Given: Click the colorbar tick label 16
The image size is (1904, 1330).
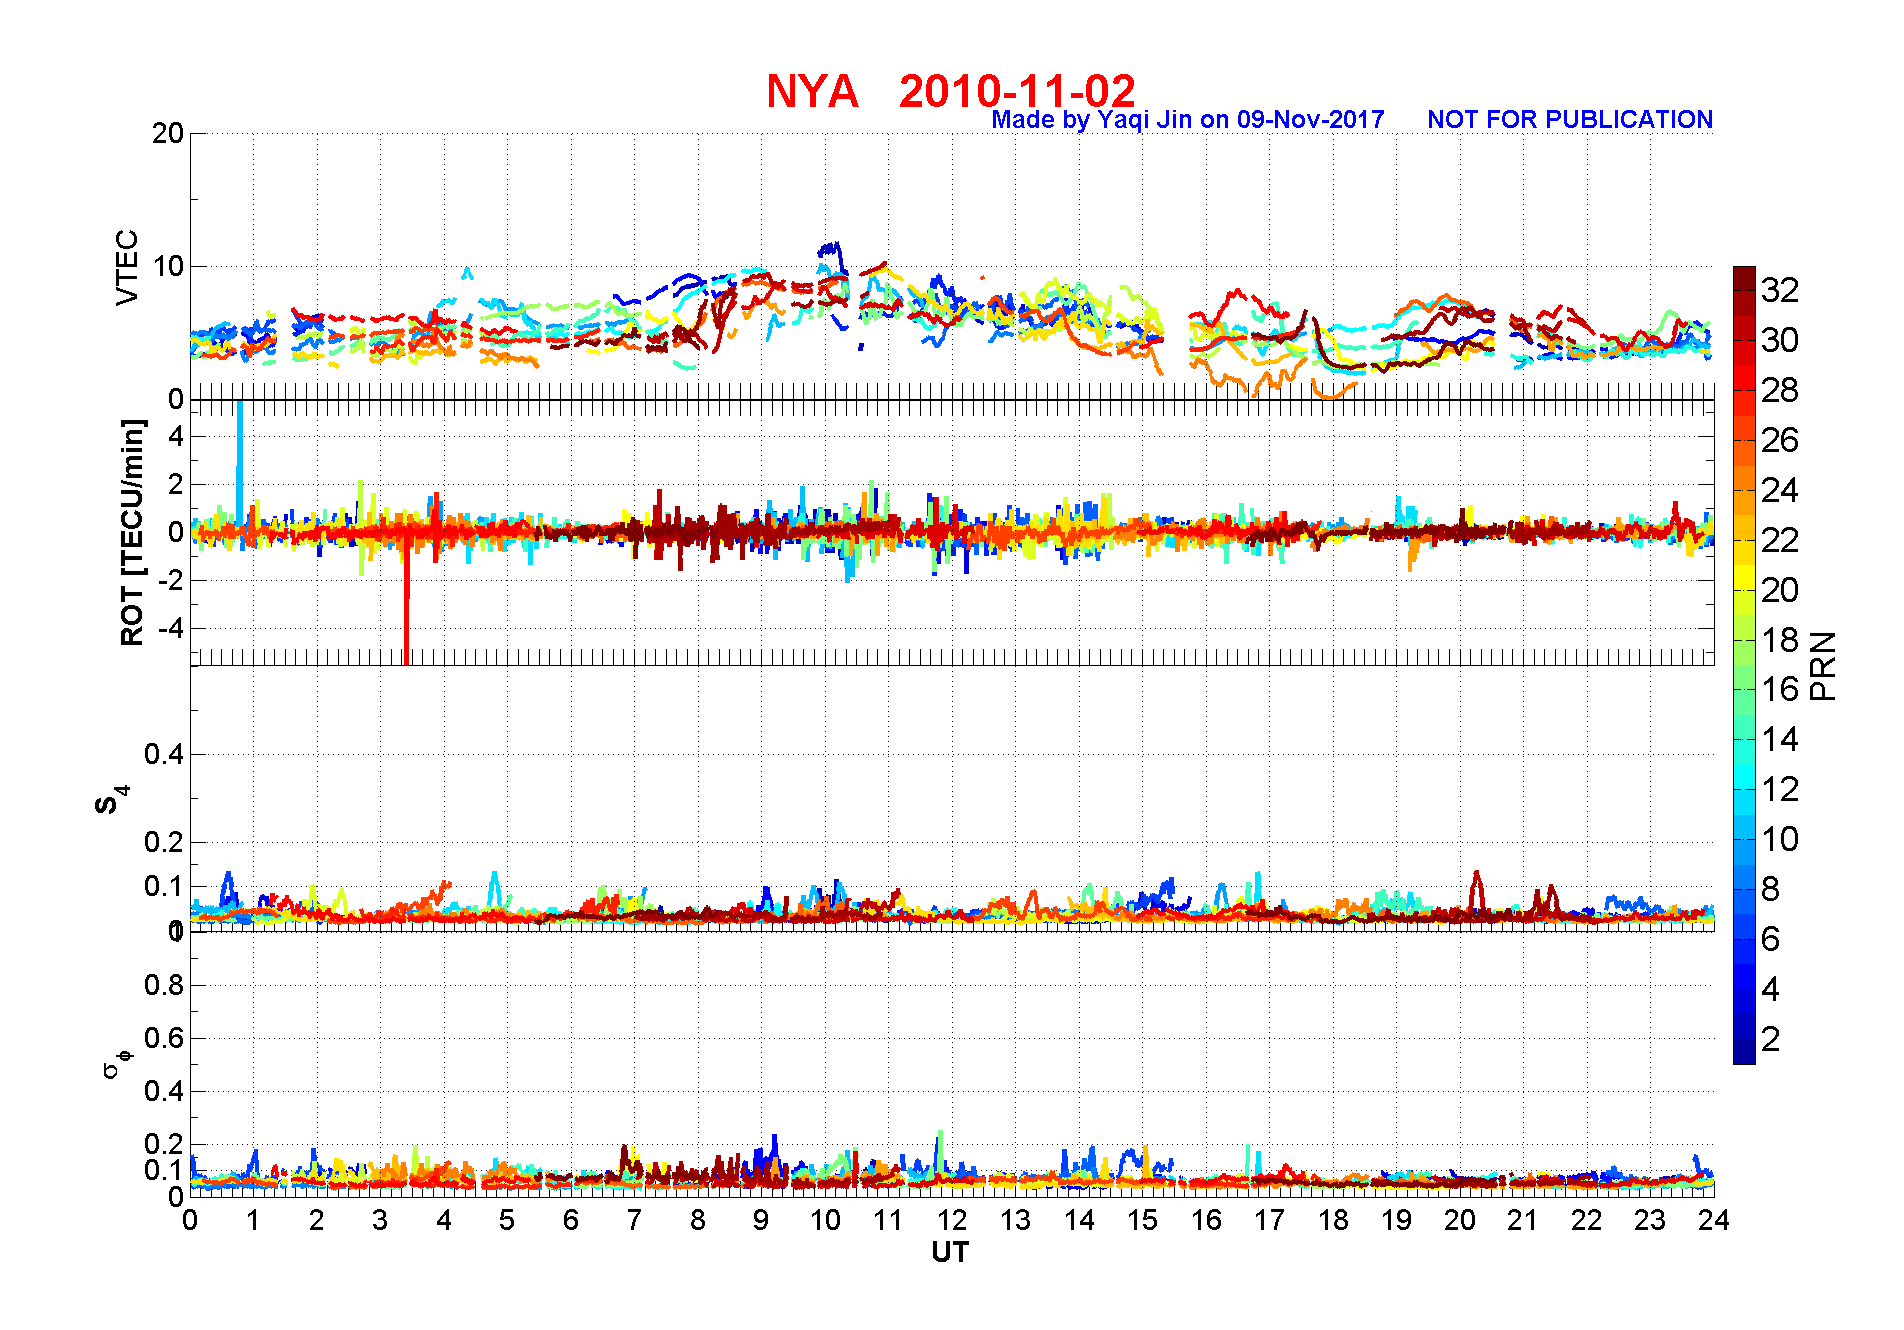Looking at the screenshot, I should pos(1780,689).
